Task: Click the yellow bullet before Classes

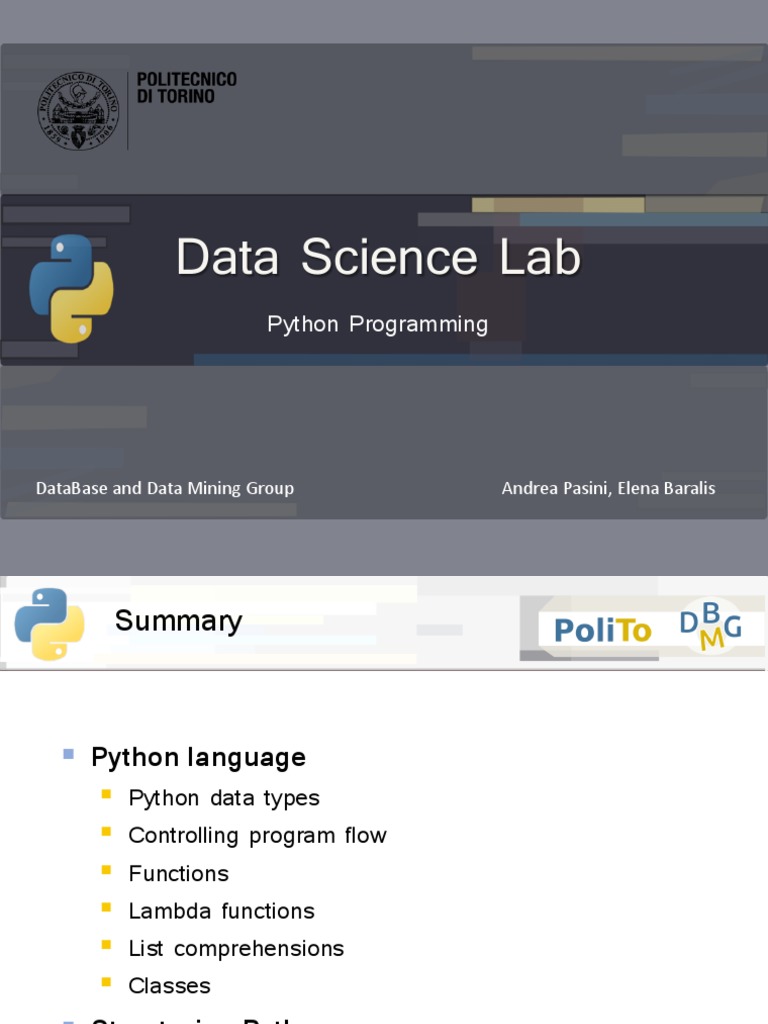Action: point(107,983)
